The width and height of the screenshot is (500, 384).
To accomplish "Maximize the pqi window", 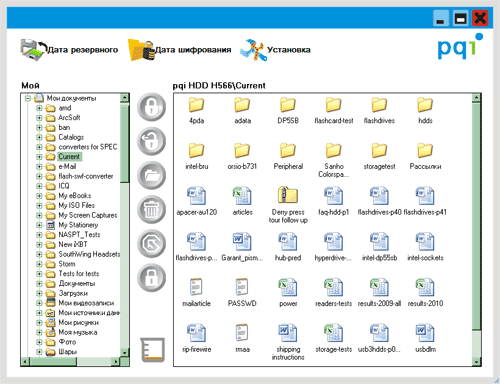I will tap(461, 18).
